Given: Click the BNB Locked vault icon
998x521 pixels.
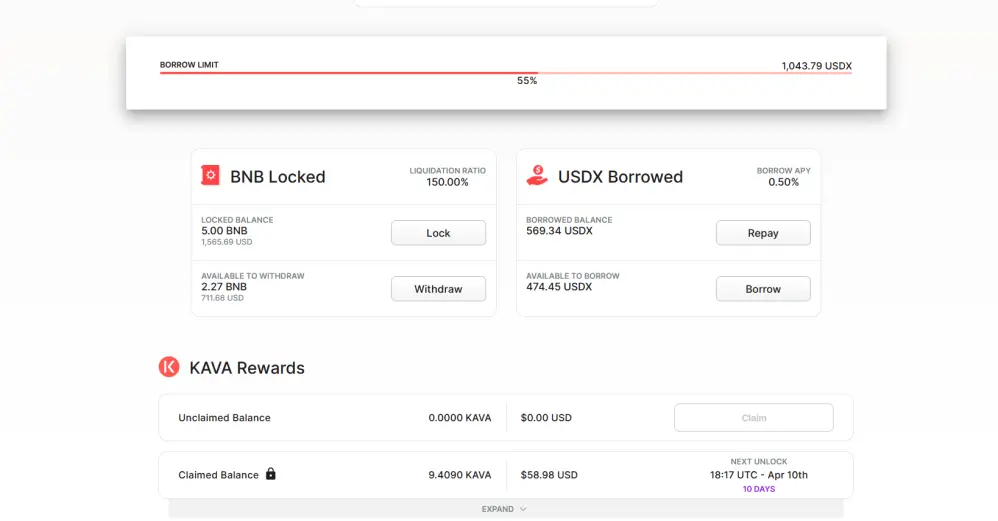Looking at the screenshot, I should (210, 175).
